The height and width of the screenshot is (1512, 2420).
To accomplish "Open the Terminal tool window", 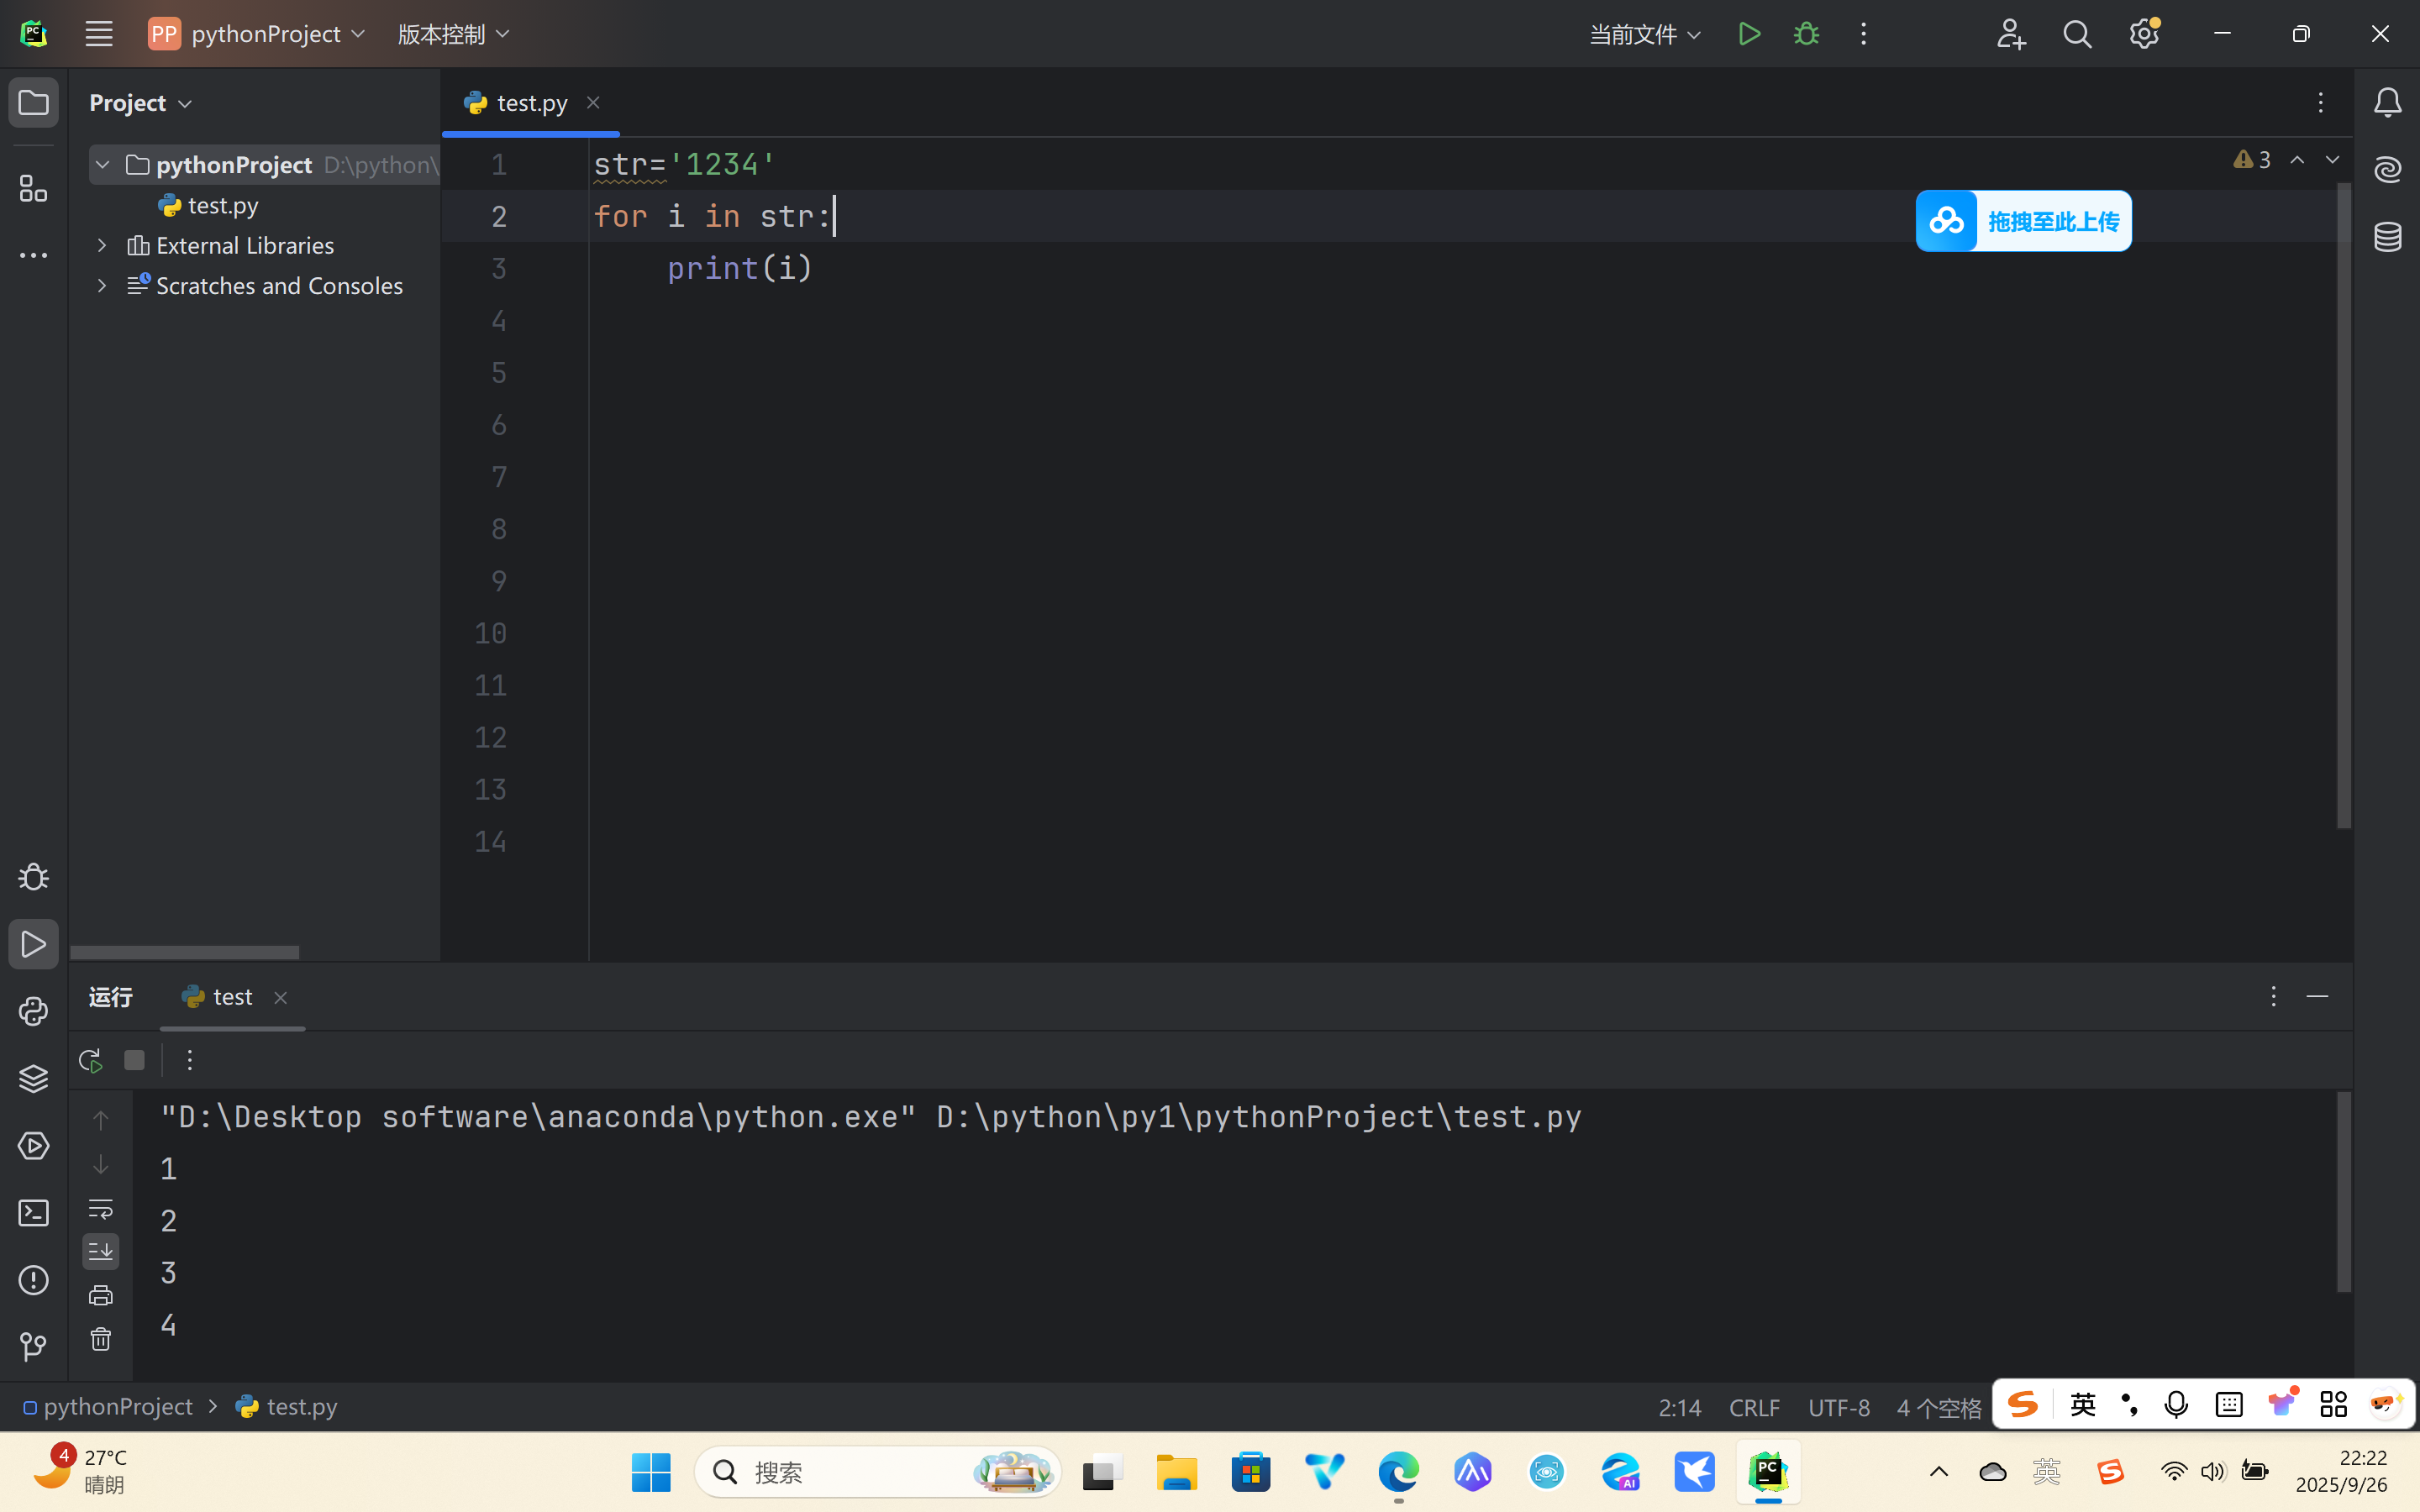I will point(33,1212).
